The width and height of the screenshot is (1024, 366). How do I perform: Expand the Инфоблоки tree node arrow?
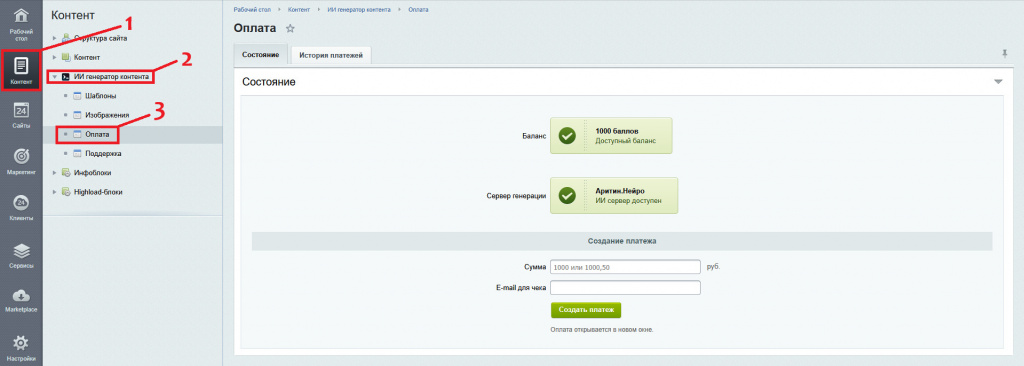click(55, 173)
